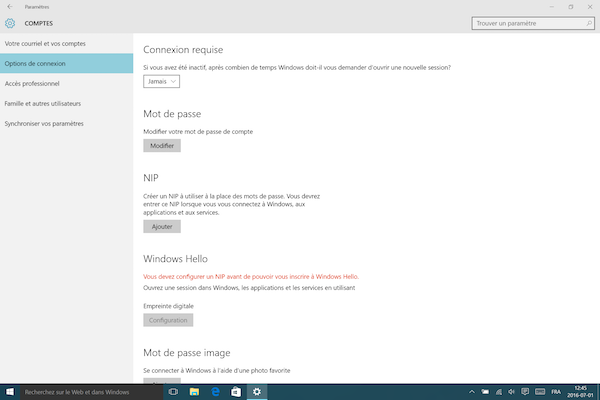Restore down the Paramètres window
The image size is (600, 400).
click(571, 7)
